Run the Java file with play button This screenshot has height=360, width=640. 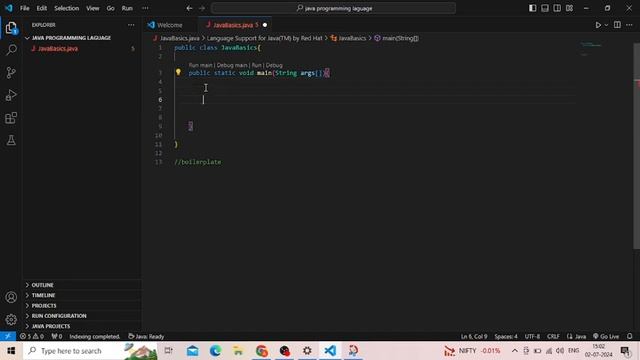coord(598,25)
